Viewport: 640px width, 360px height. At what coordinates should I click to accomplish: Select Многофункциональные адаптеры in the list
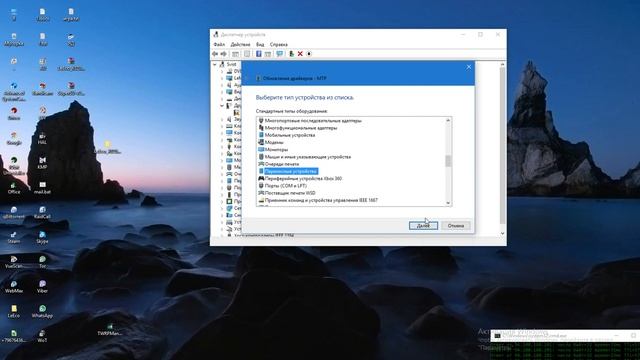click(x=301, y=128)
